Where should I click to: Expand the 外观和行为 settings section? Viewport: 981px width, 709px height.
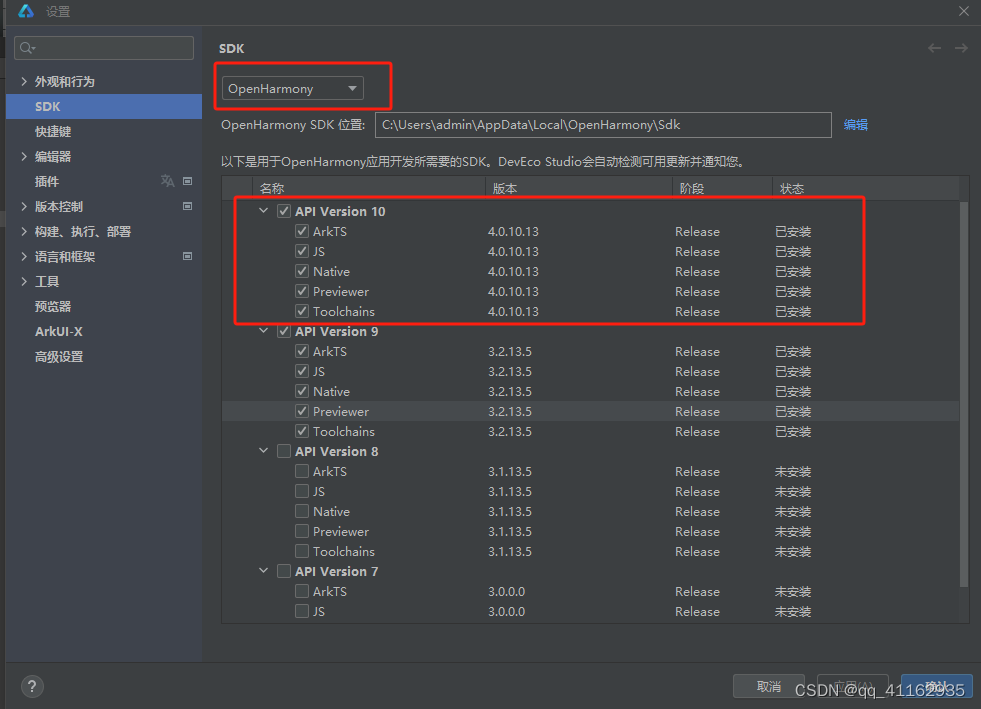point(24,81)
